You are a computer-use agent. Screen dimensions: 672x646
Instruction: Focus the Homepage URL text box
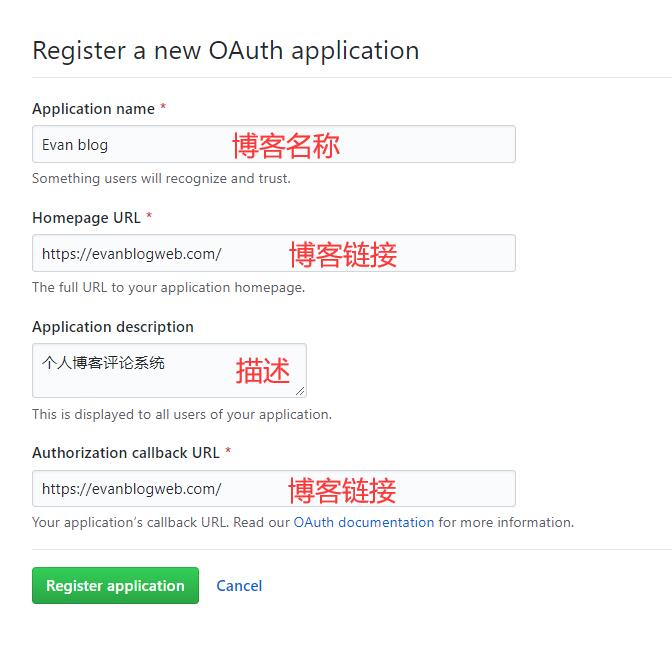[x=273, y=253]
